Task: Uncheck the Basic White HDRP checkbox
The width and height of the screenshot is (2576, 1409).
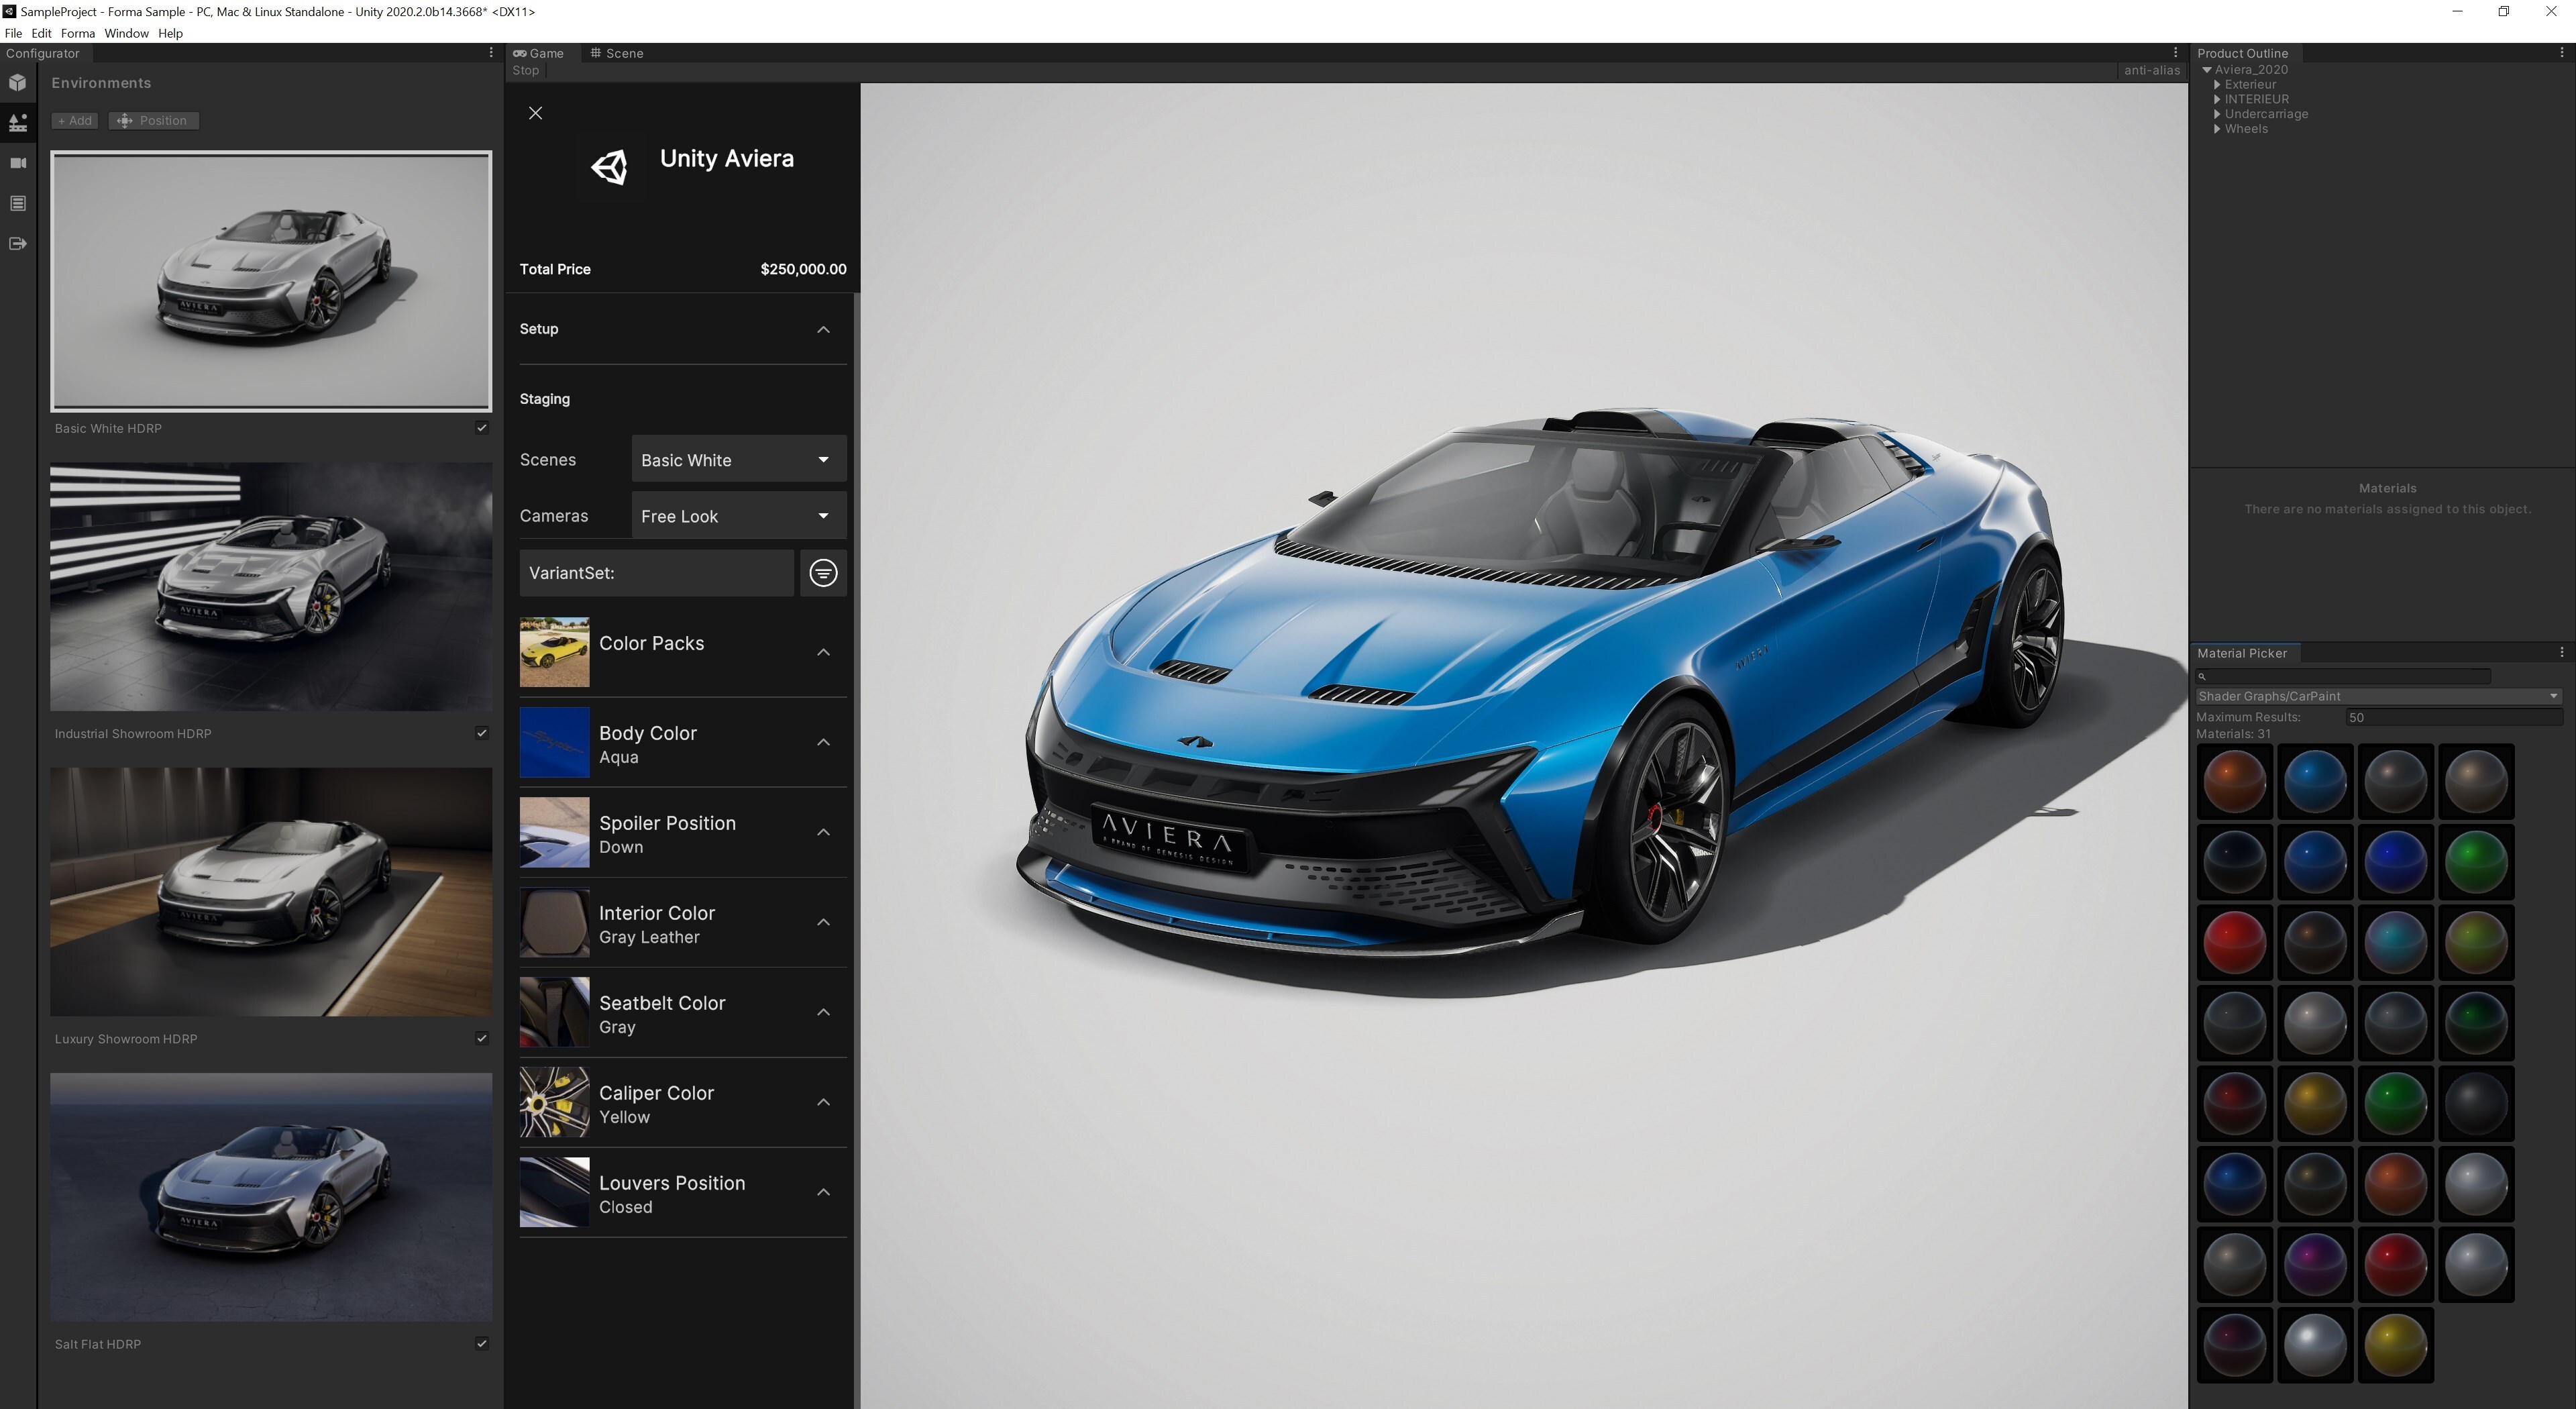Action: point(481,428)
